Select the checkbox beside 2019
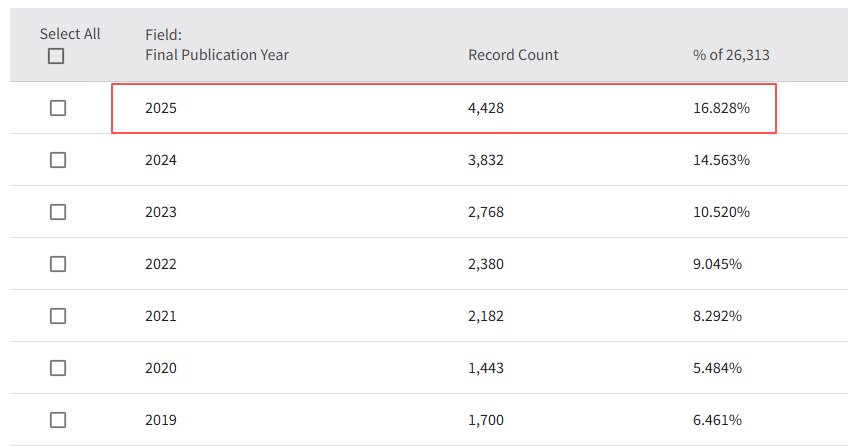This screenshot has width=848, height=446. point(58,420)
